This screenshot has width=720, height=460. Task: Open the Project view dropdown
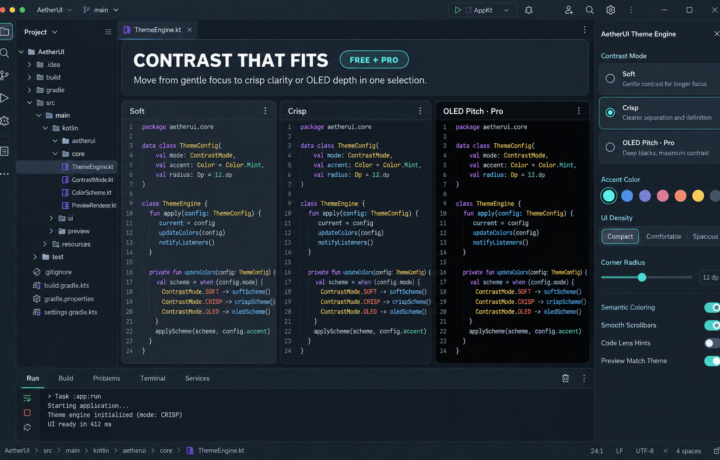click(x=40, y=32)
